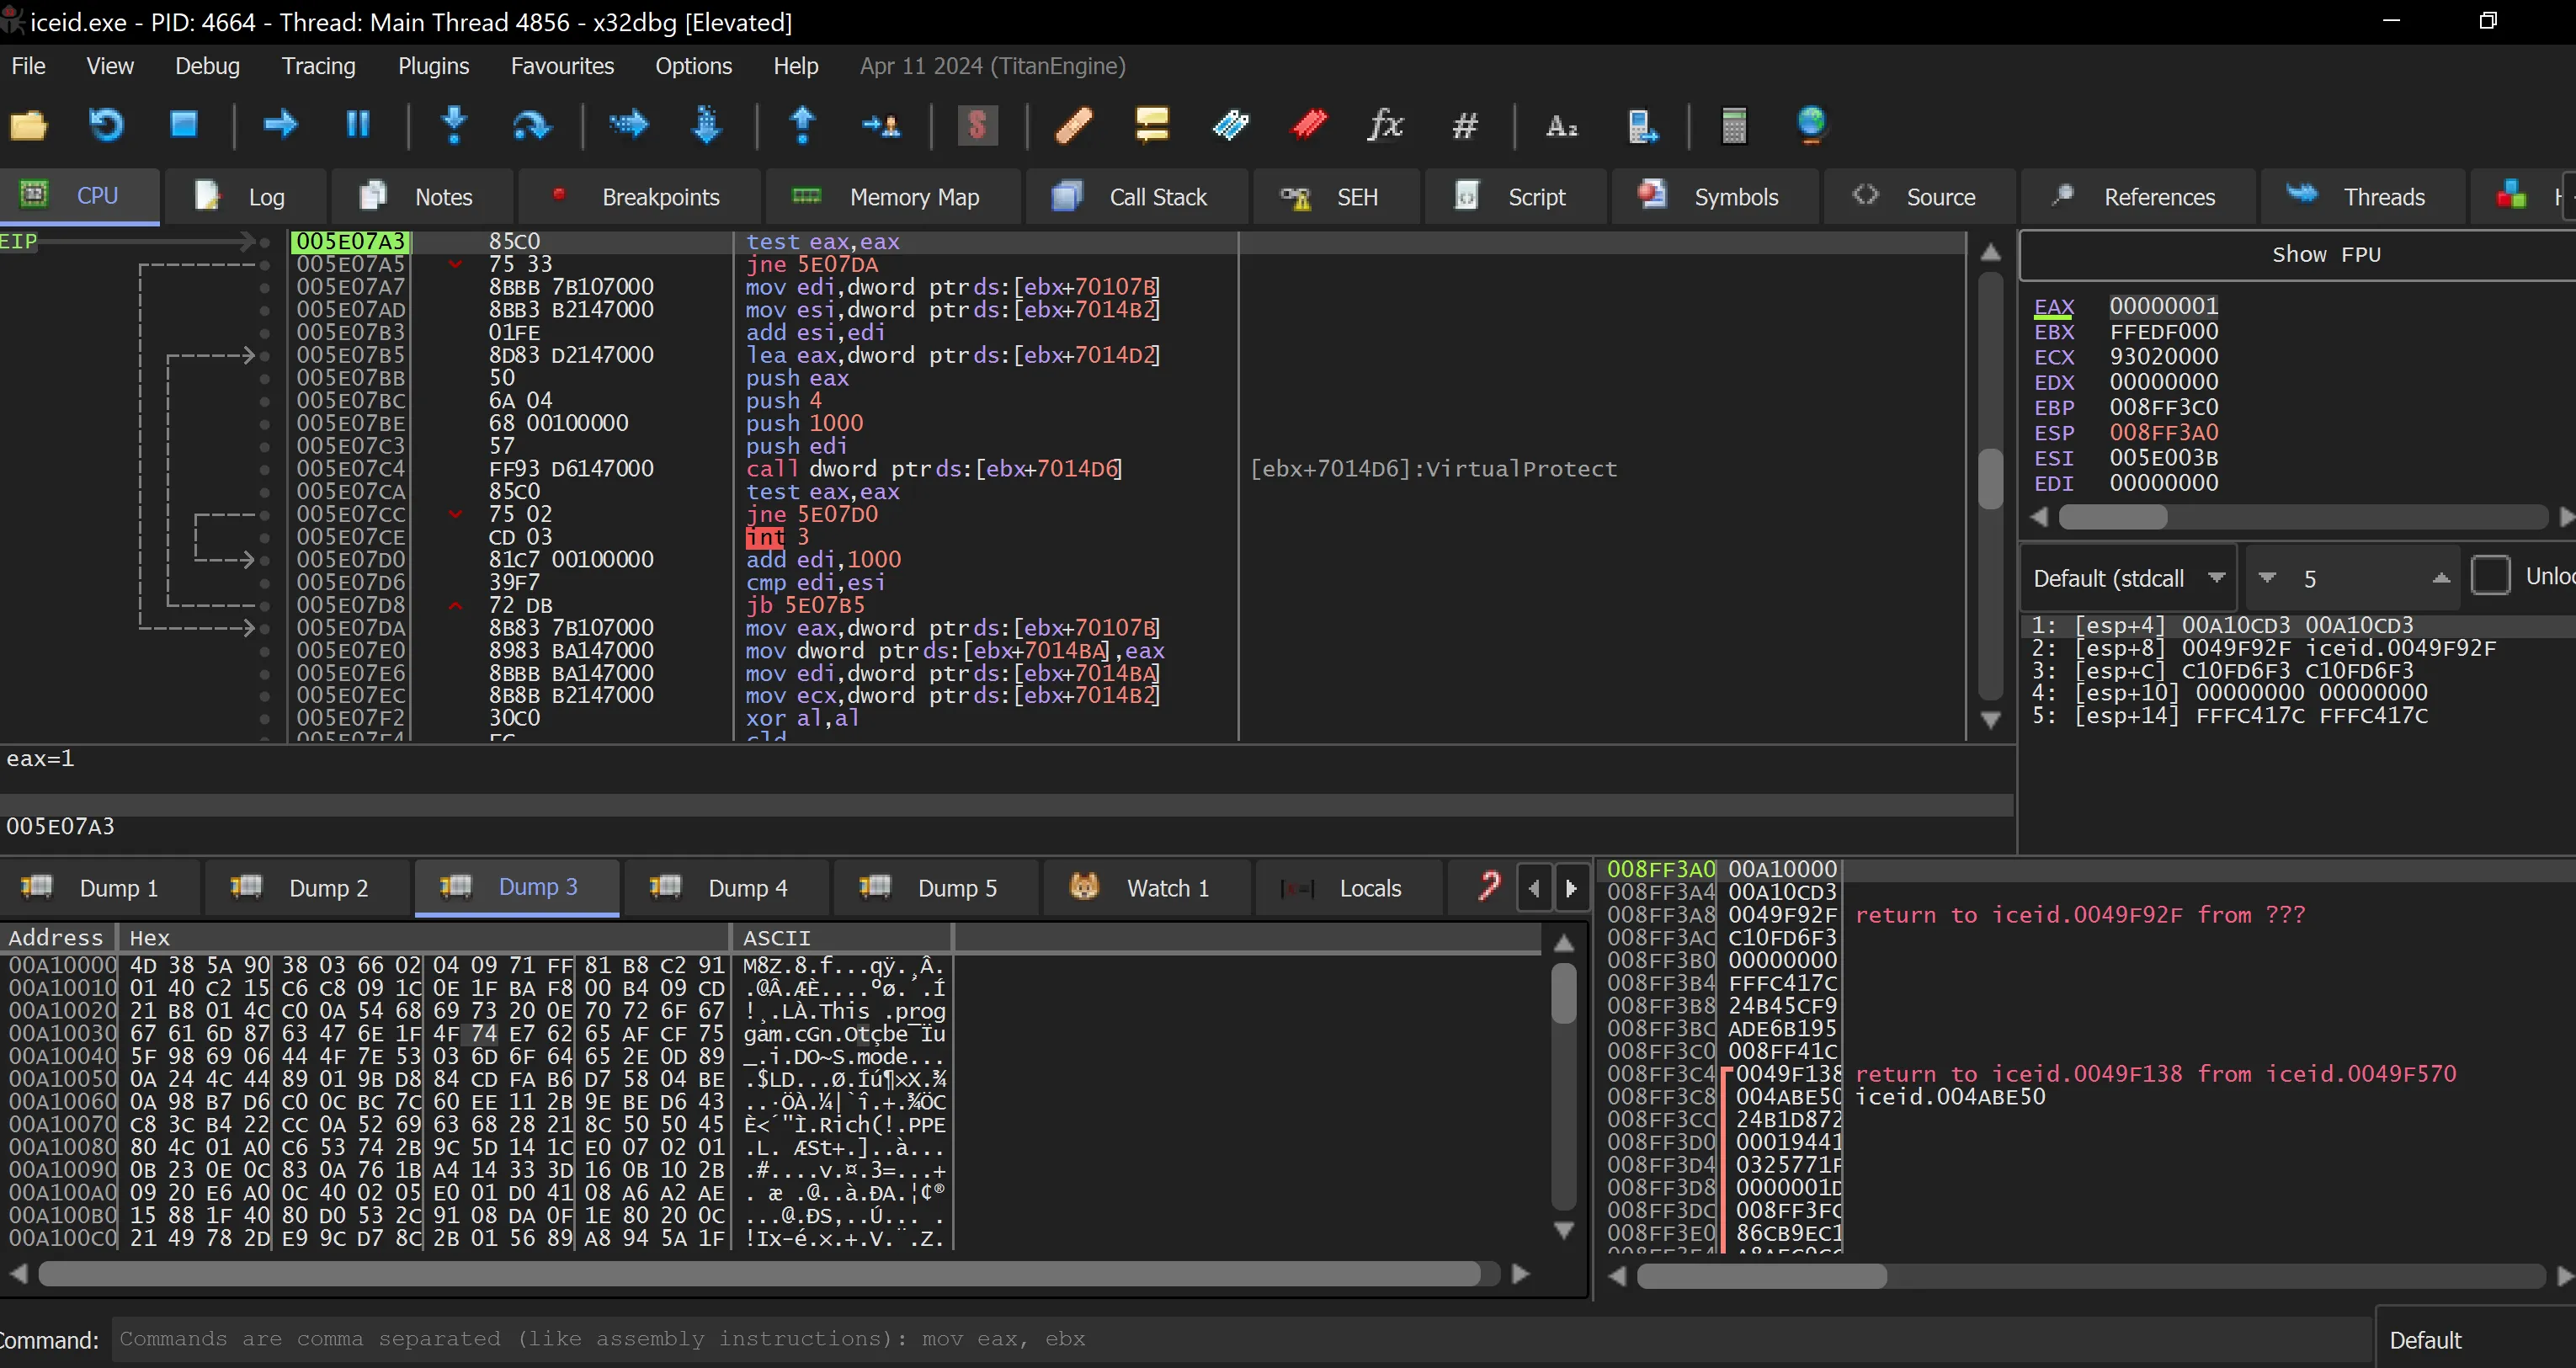Viewport: 2576px width, 1368px height.
Task: Open the calculator icon
Action: pos(1735,125)
